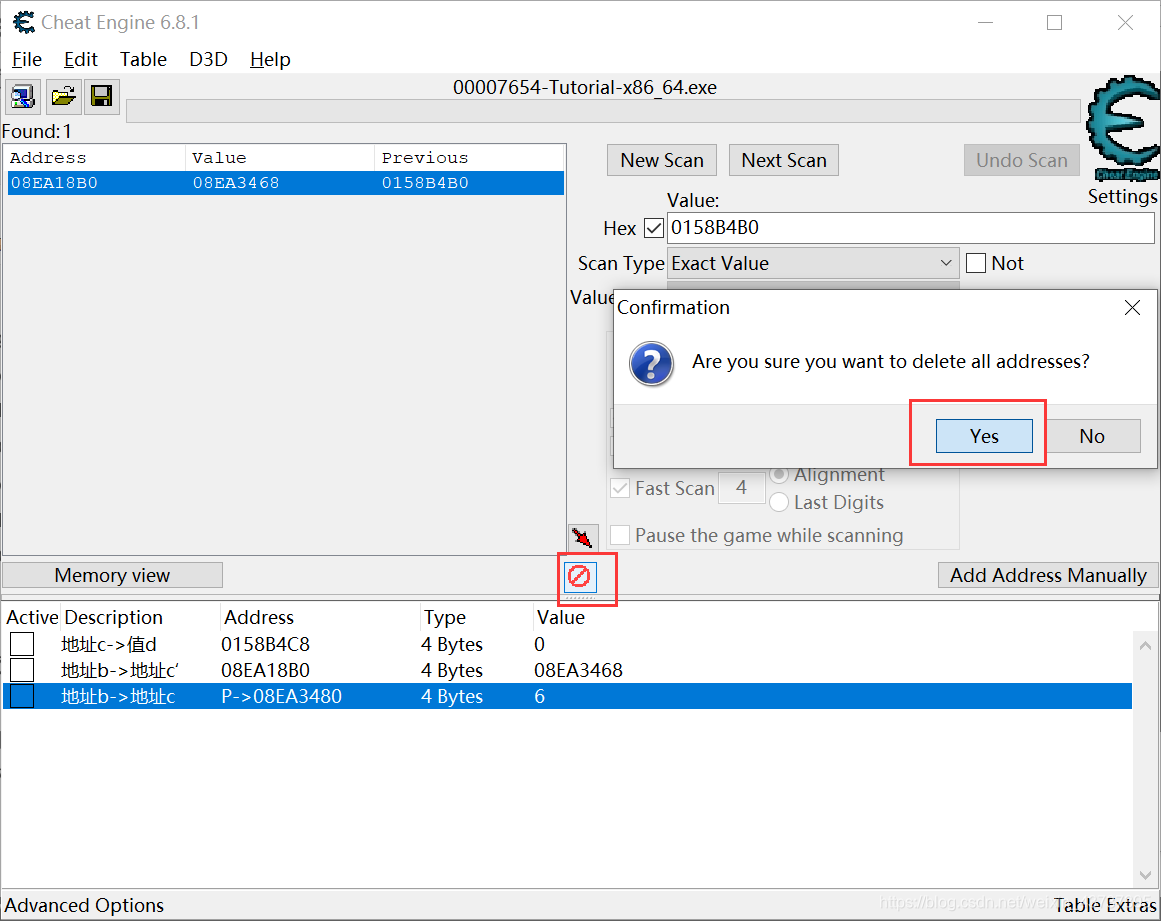
Task: Click the New Scan button
Action: pyautogui.click(x=662, y=161)
